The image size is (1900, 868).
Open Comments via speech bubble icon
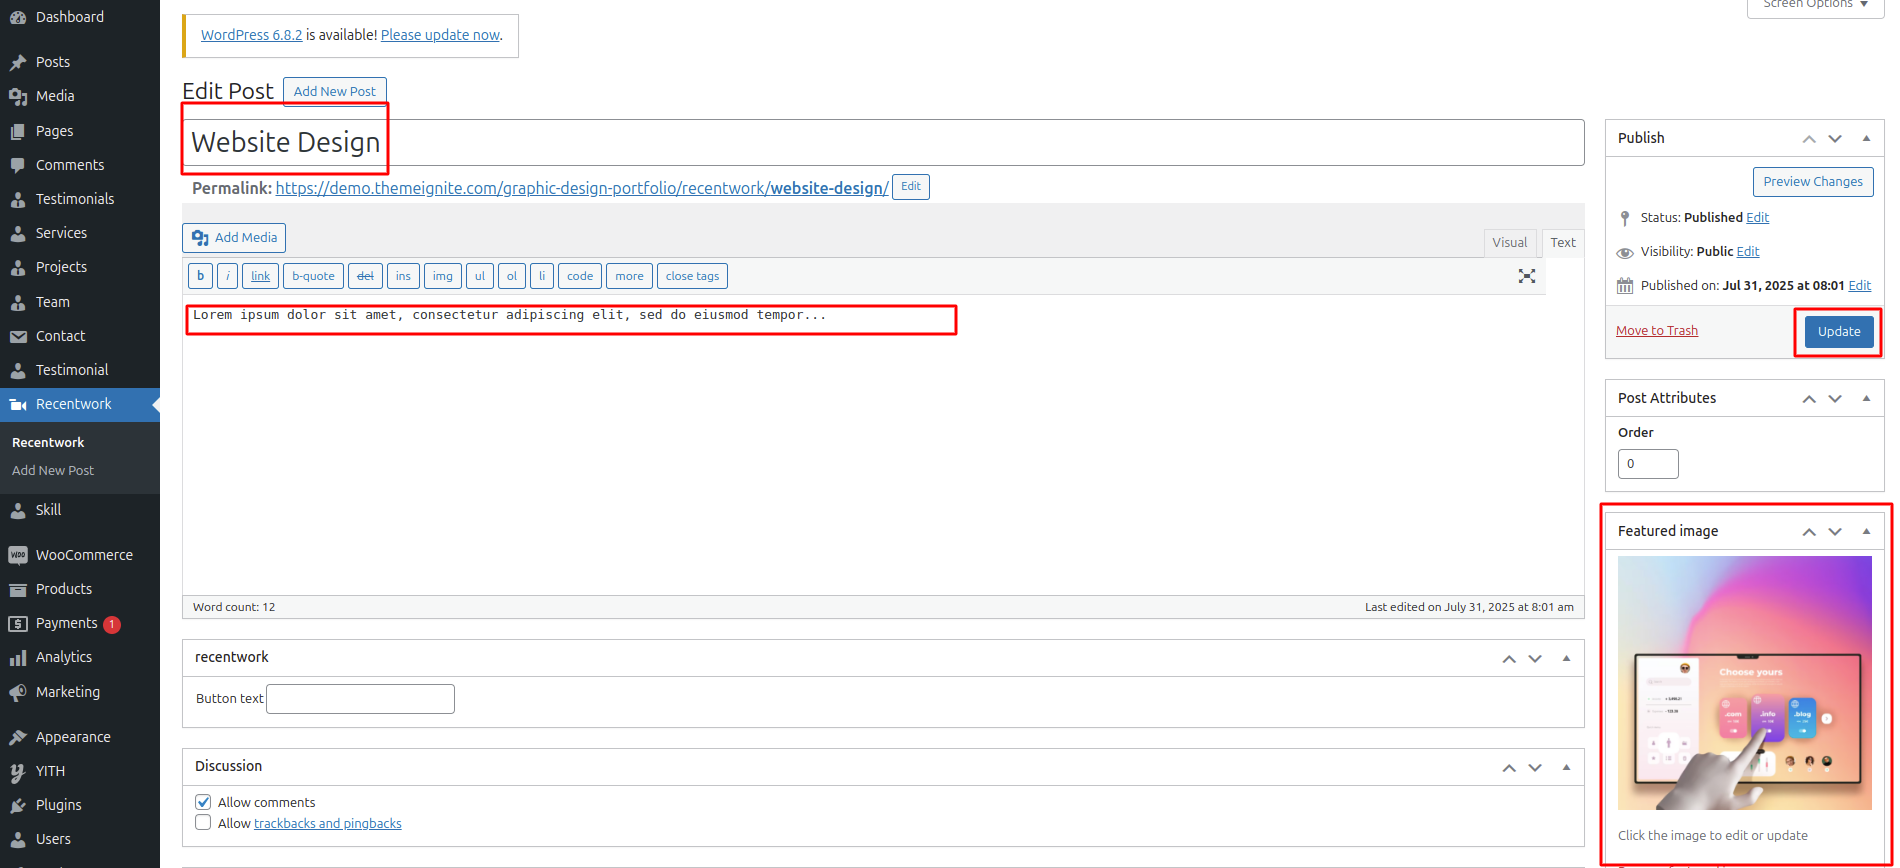click(18, 165)
